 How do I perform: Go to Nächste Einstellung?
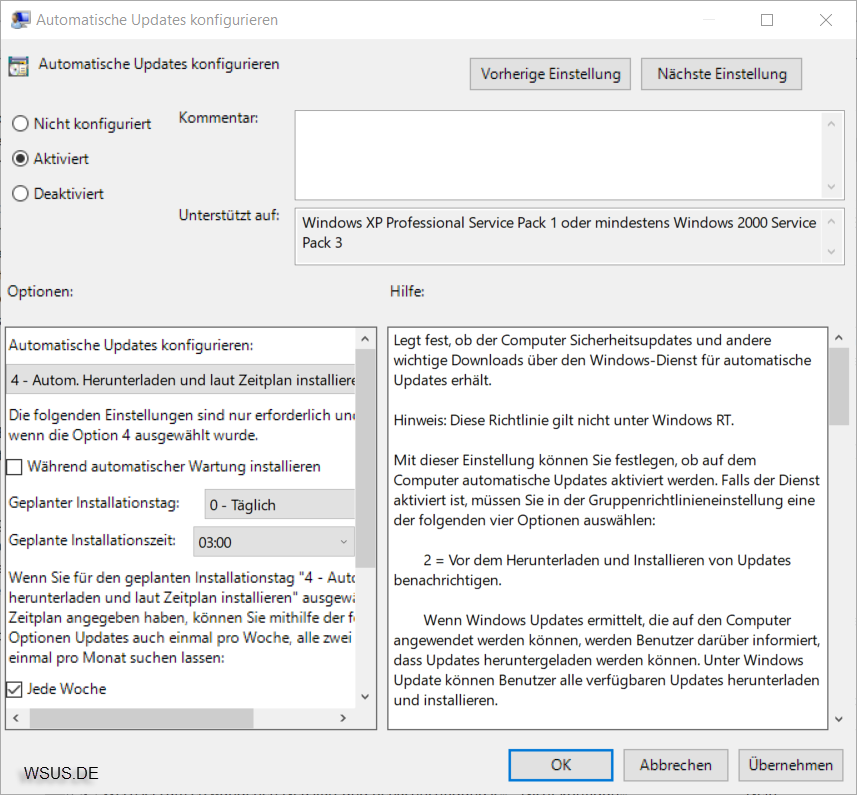(x=721, y=74)
